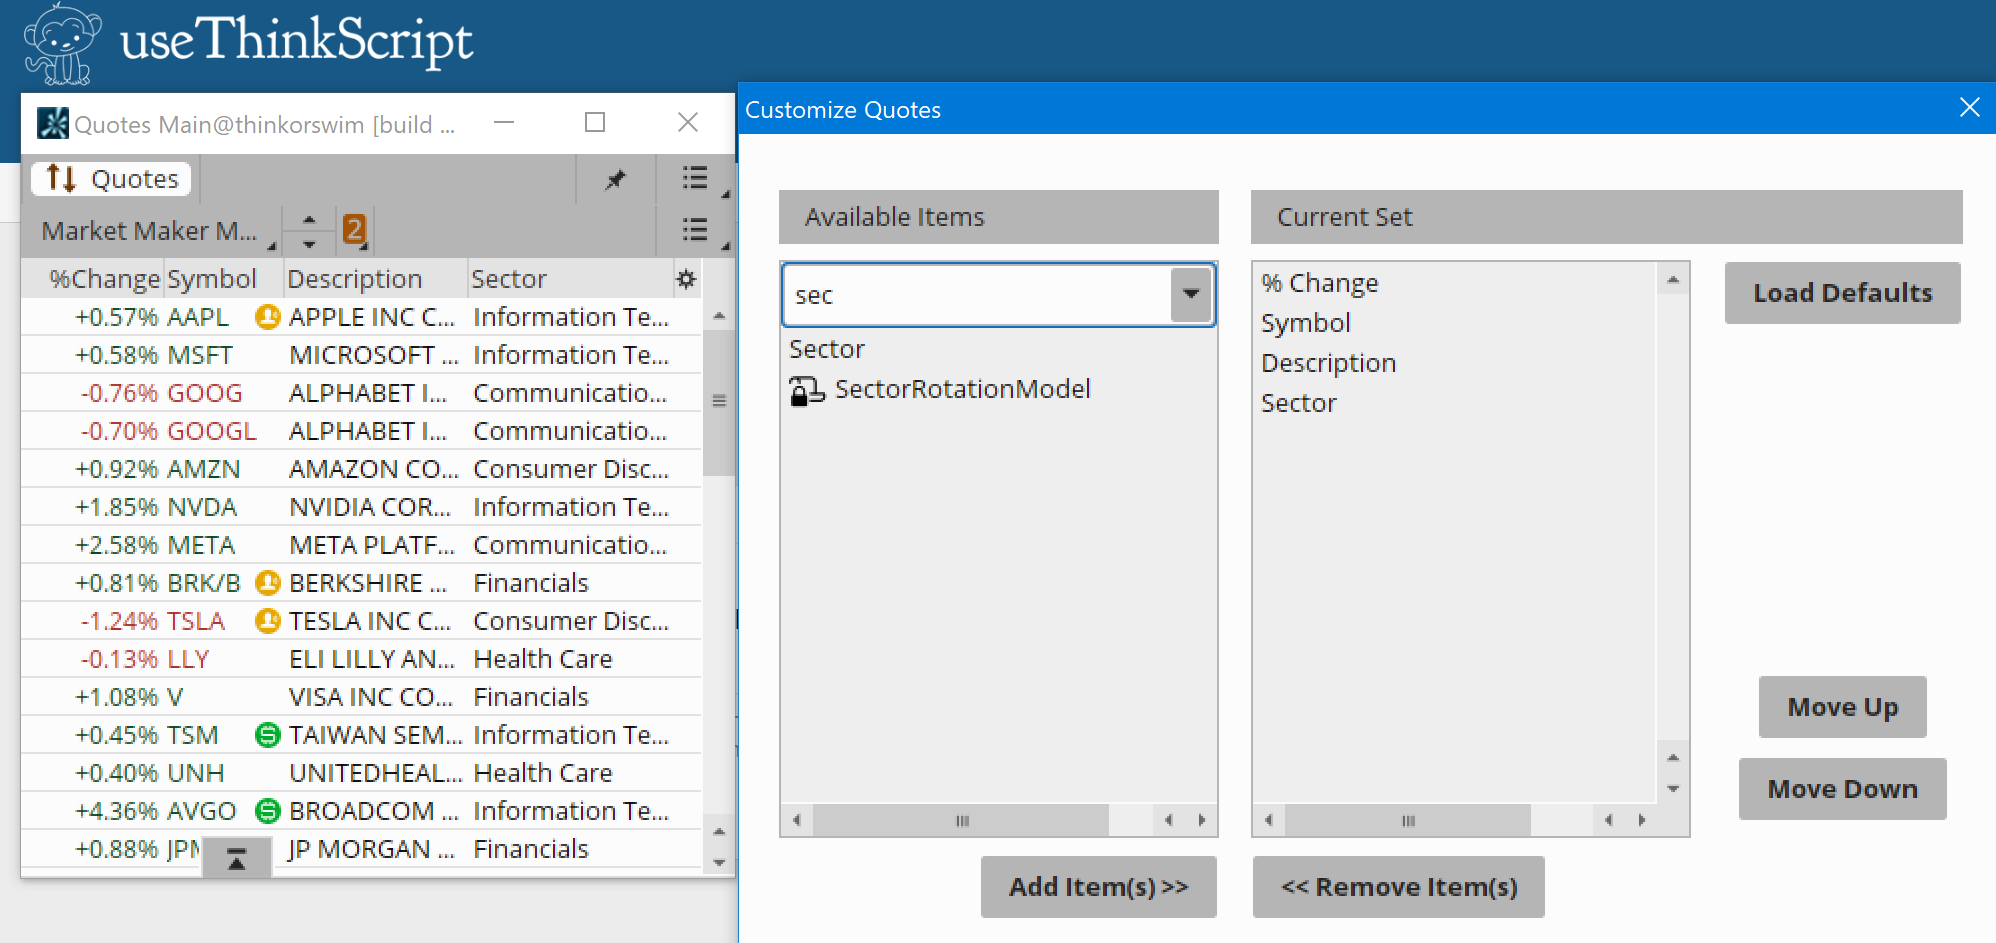
Task: Step watchlist selector up or down arrows
Action: (x=309, y=231)
